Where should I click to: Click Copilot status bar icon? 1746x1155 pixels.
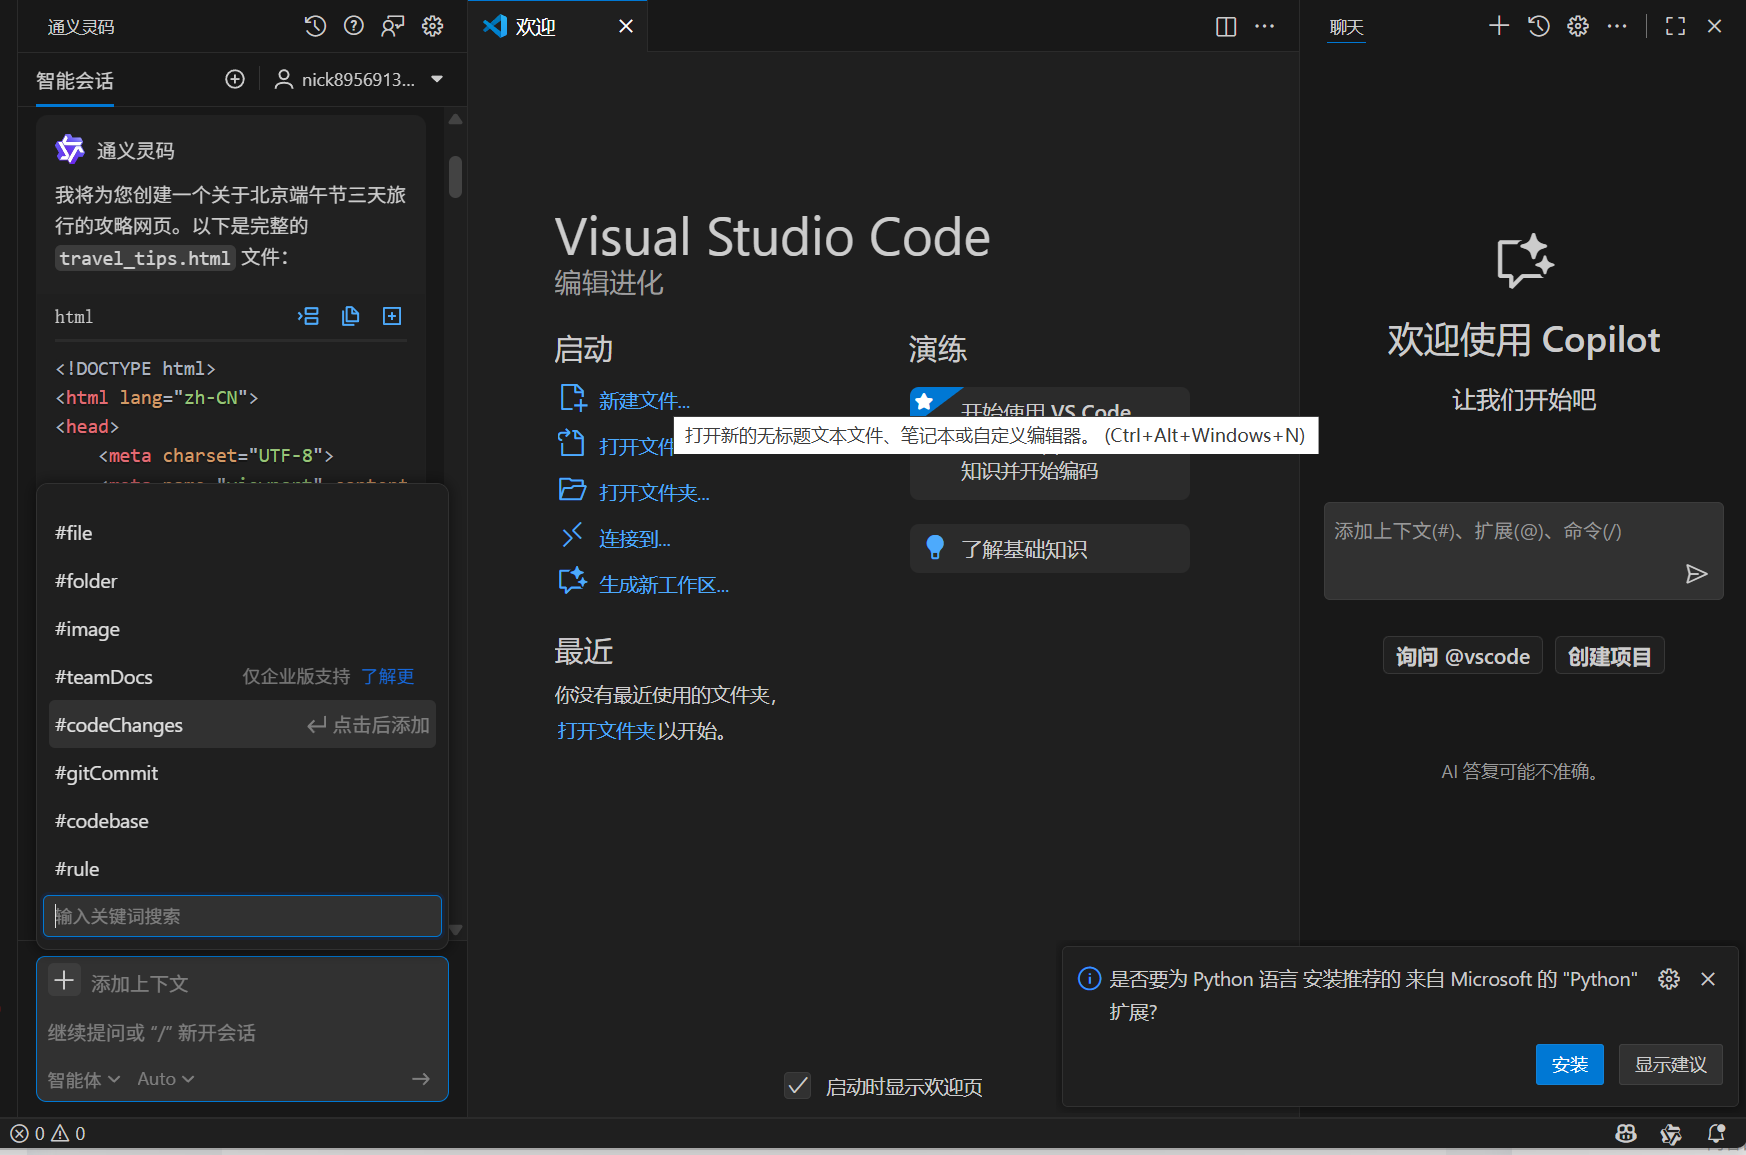pyautogui.click(x=1626, y=1133)
